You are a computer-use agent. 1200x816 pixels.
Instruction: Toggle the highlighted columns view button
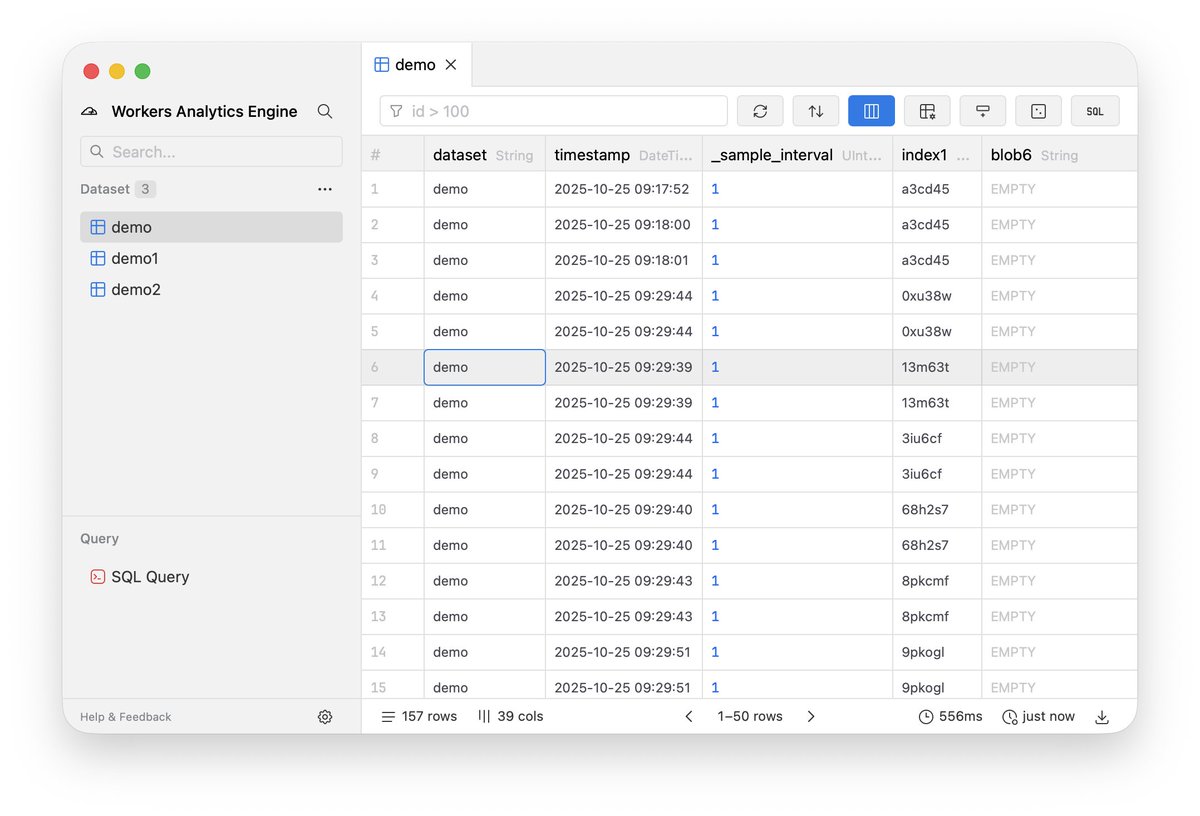pyautogui.click(x=871, y=111)
